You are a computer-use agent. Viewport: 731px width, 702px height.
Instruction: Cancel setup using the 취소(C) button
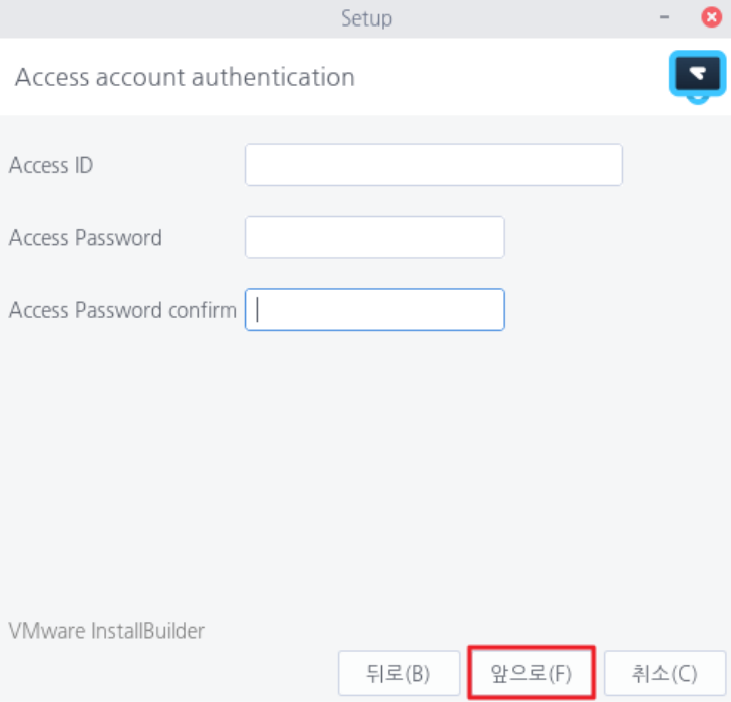665,673
